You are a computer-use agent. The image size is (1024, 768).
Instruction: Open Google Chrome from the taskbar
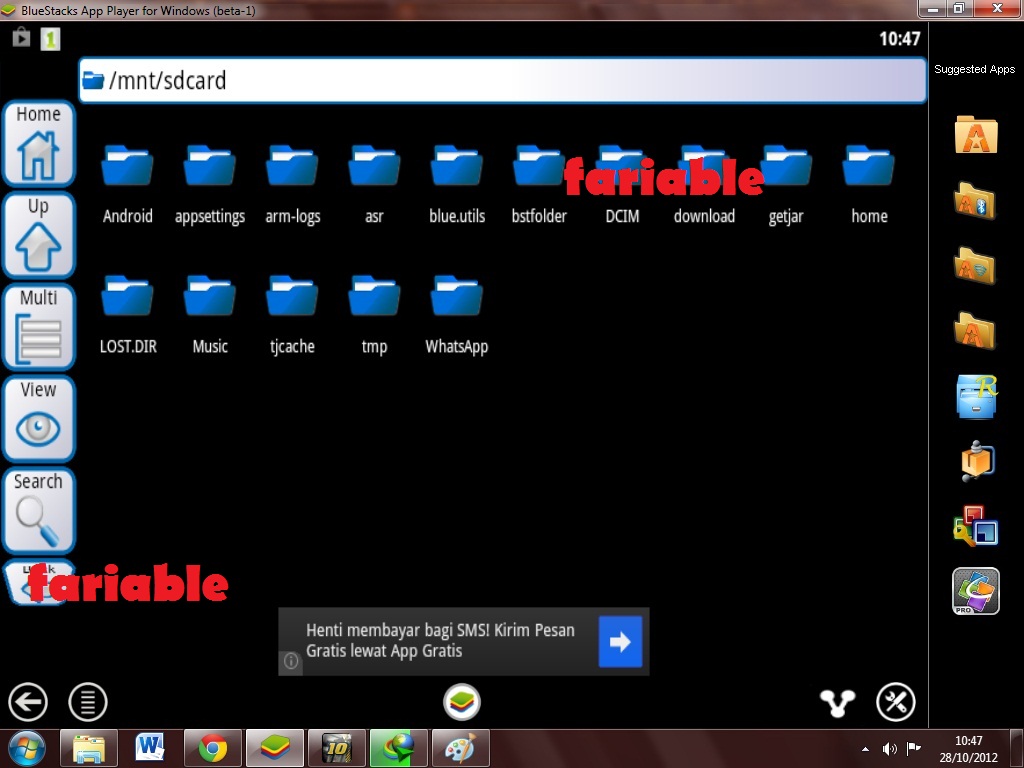tap(212, 748)
